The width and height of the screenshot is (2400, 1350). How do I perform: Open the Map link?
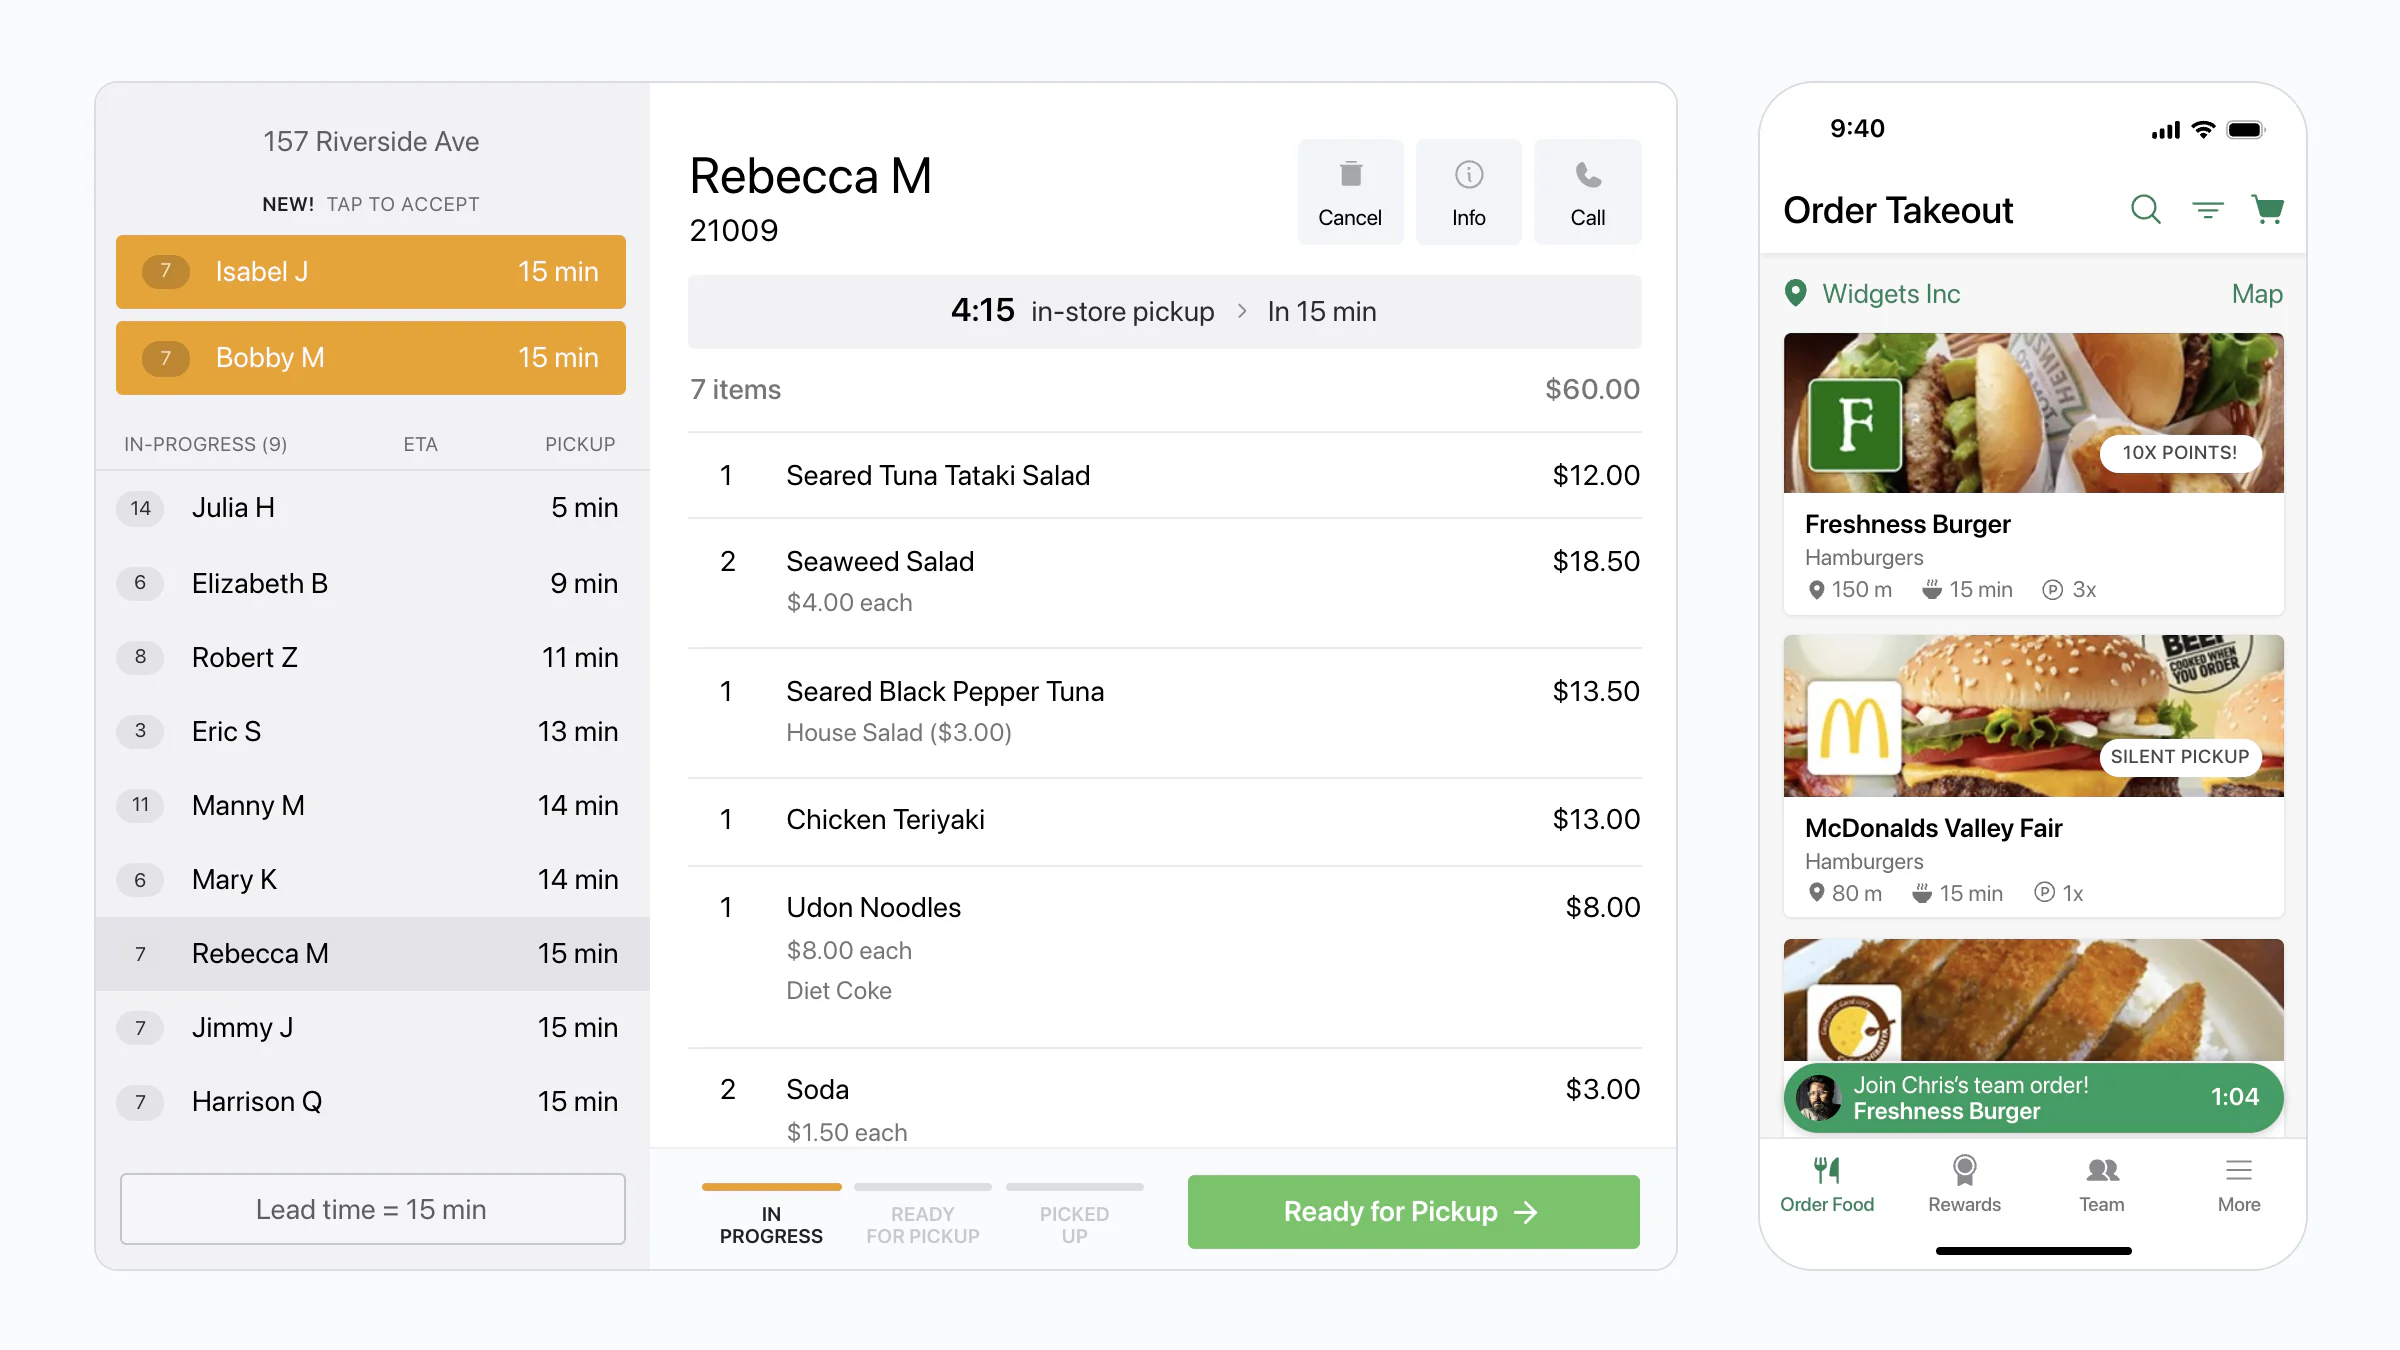2257,294
